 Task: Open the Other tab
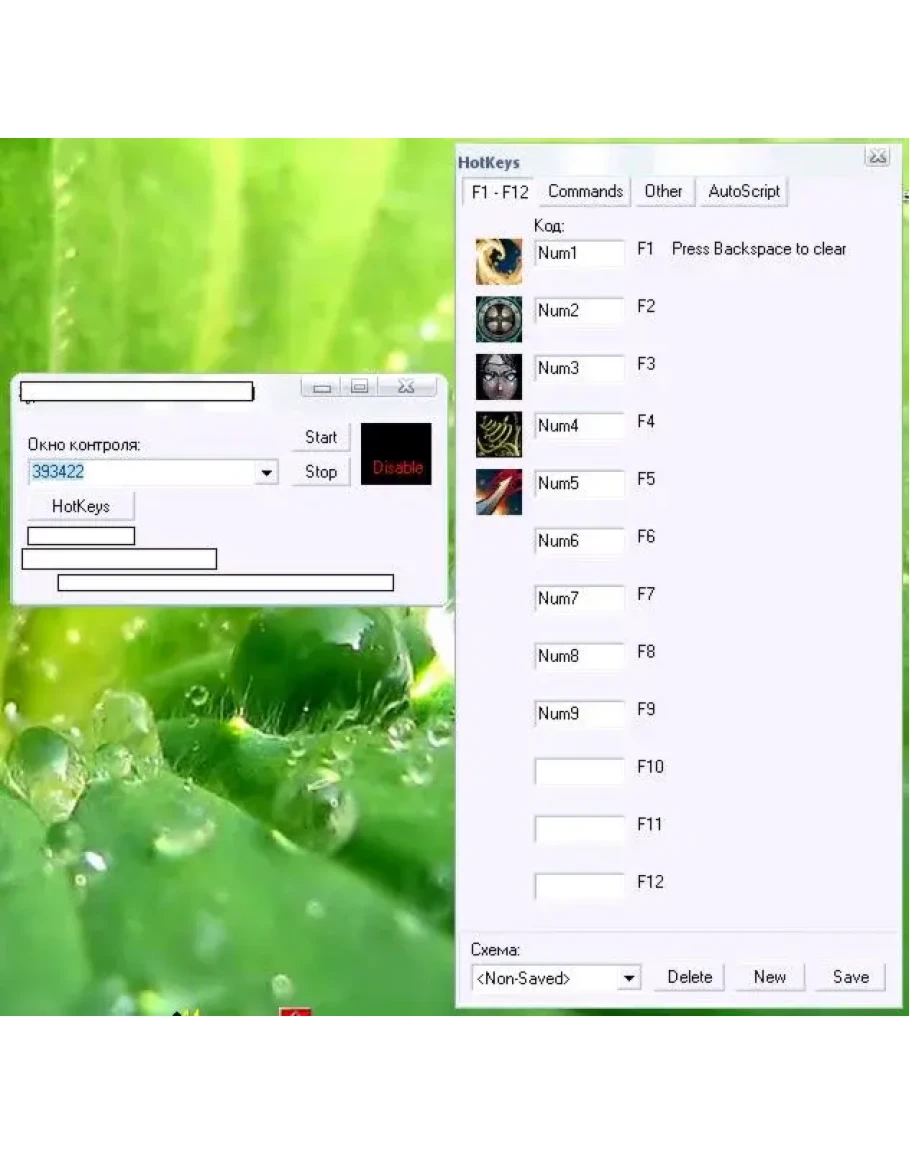click(663, 191)
